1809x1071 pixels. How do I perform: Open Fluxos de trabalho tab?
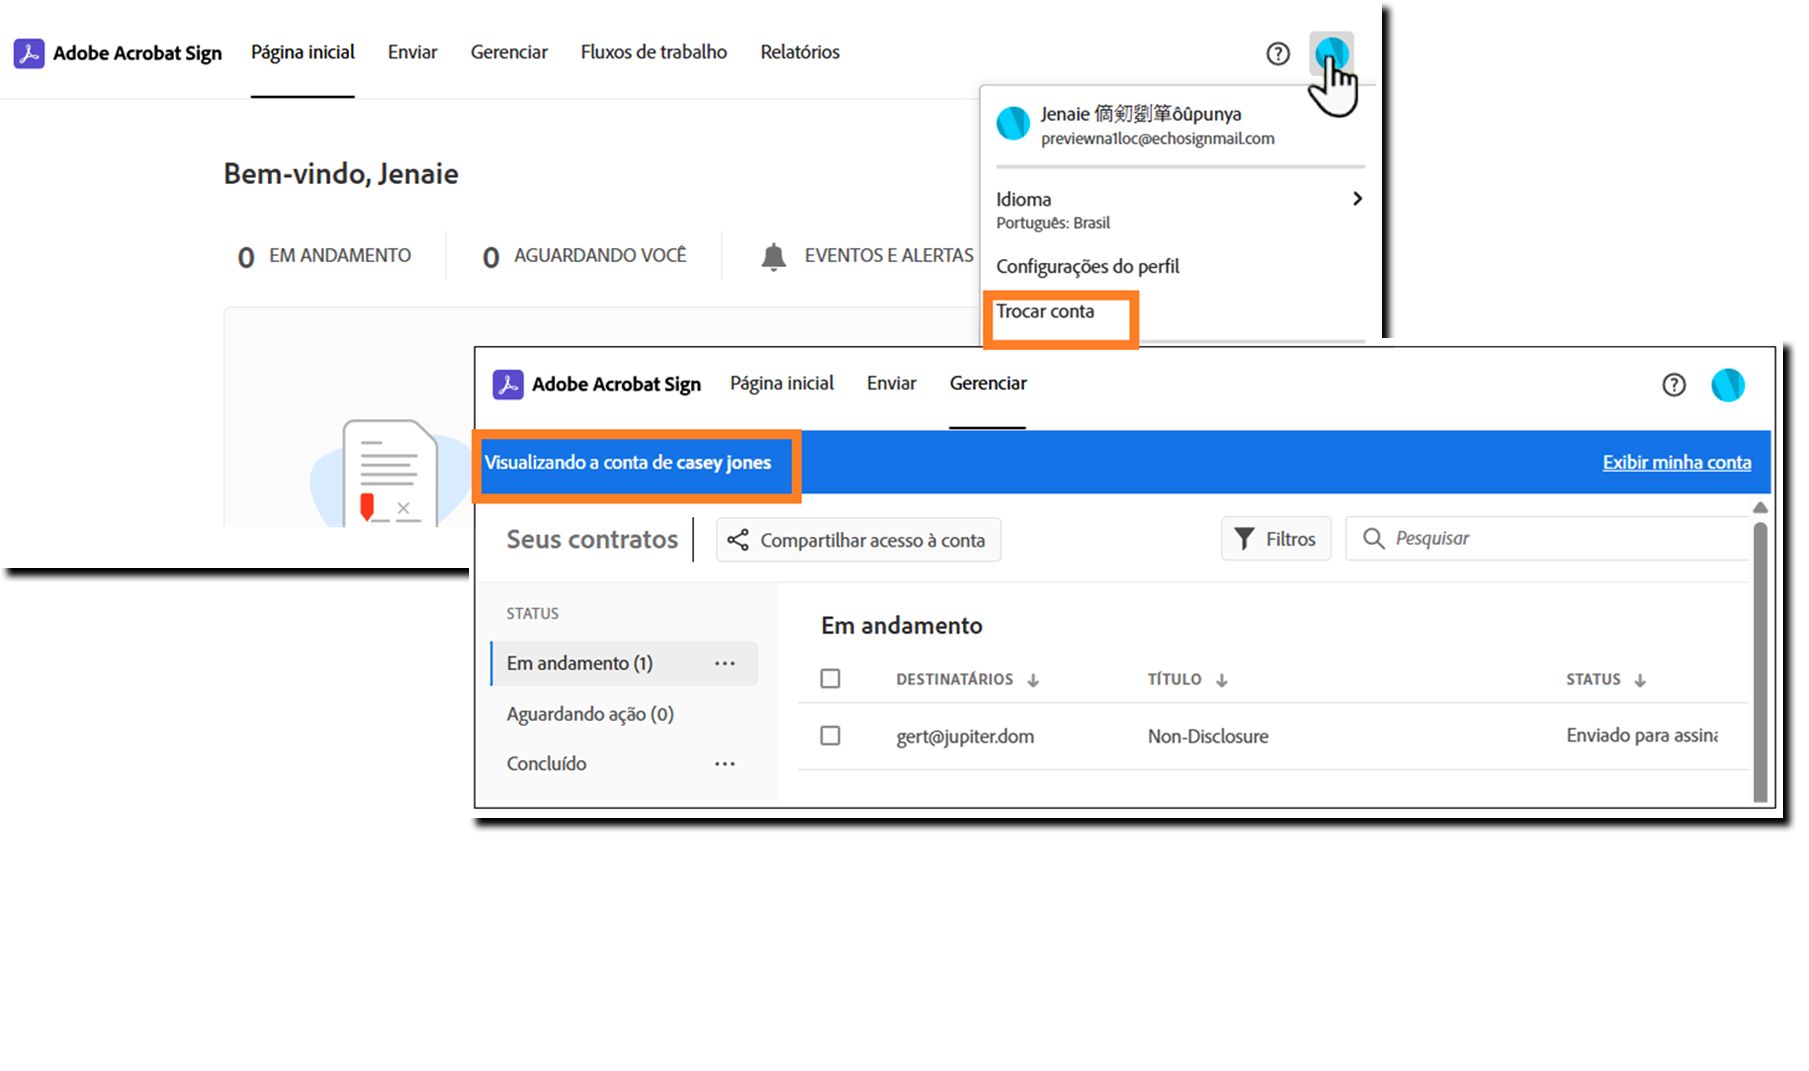654,52
